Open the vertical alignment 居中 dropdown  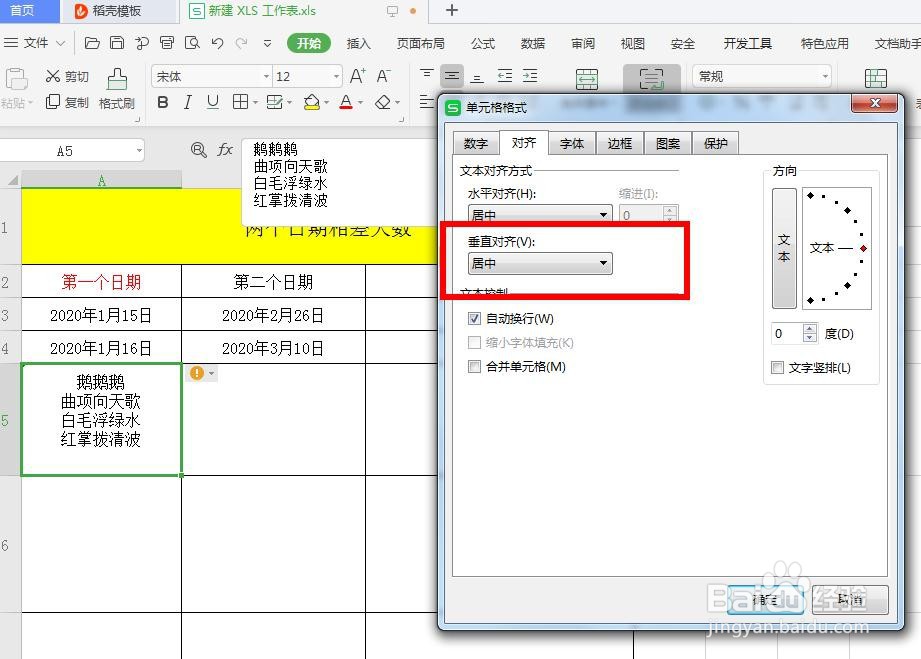point(606,262)
